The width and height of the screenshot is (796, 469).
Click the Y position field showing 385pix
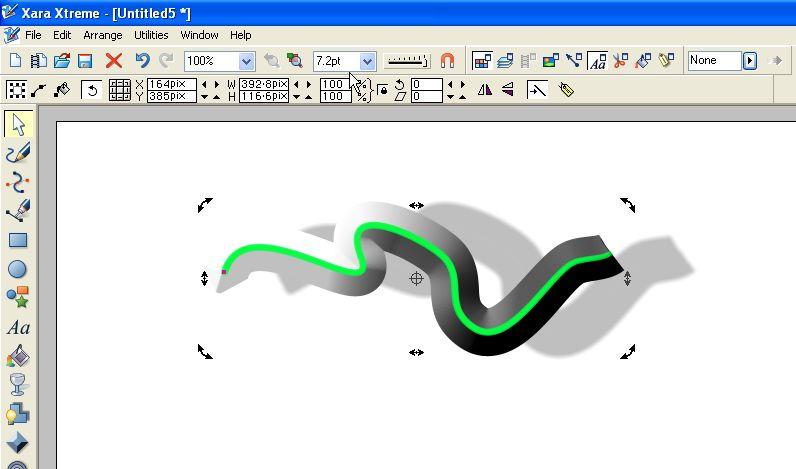point(172,96)
